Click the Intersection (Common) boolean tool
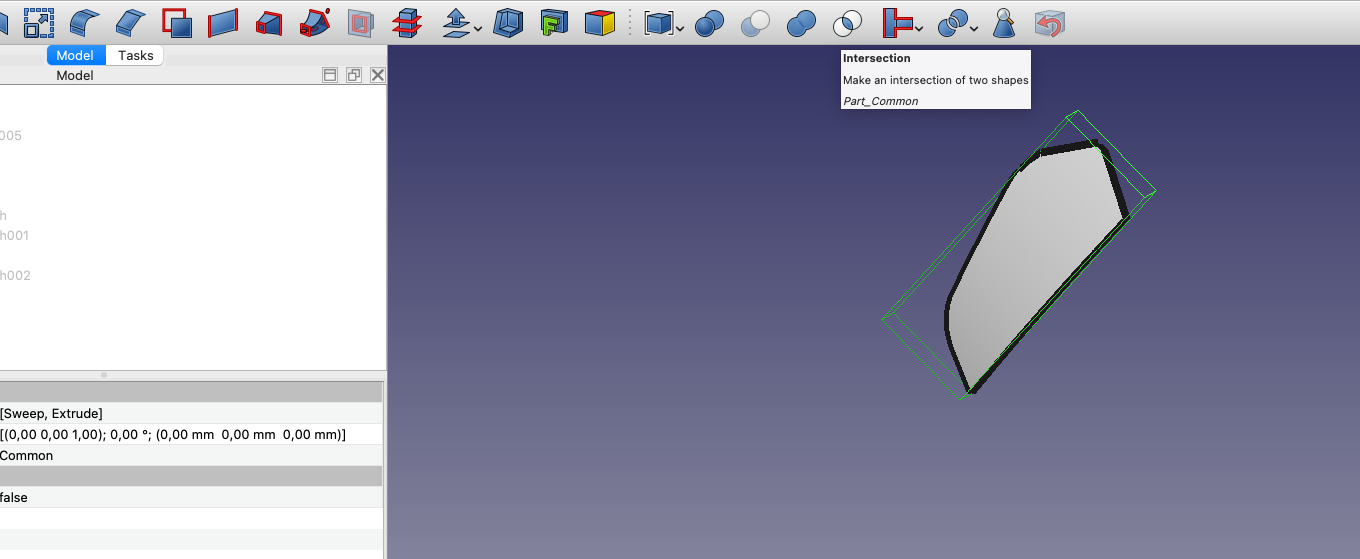The height and width of the screenshot is (559, 1360). coord(847,22)
